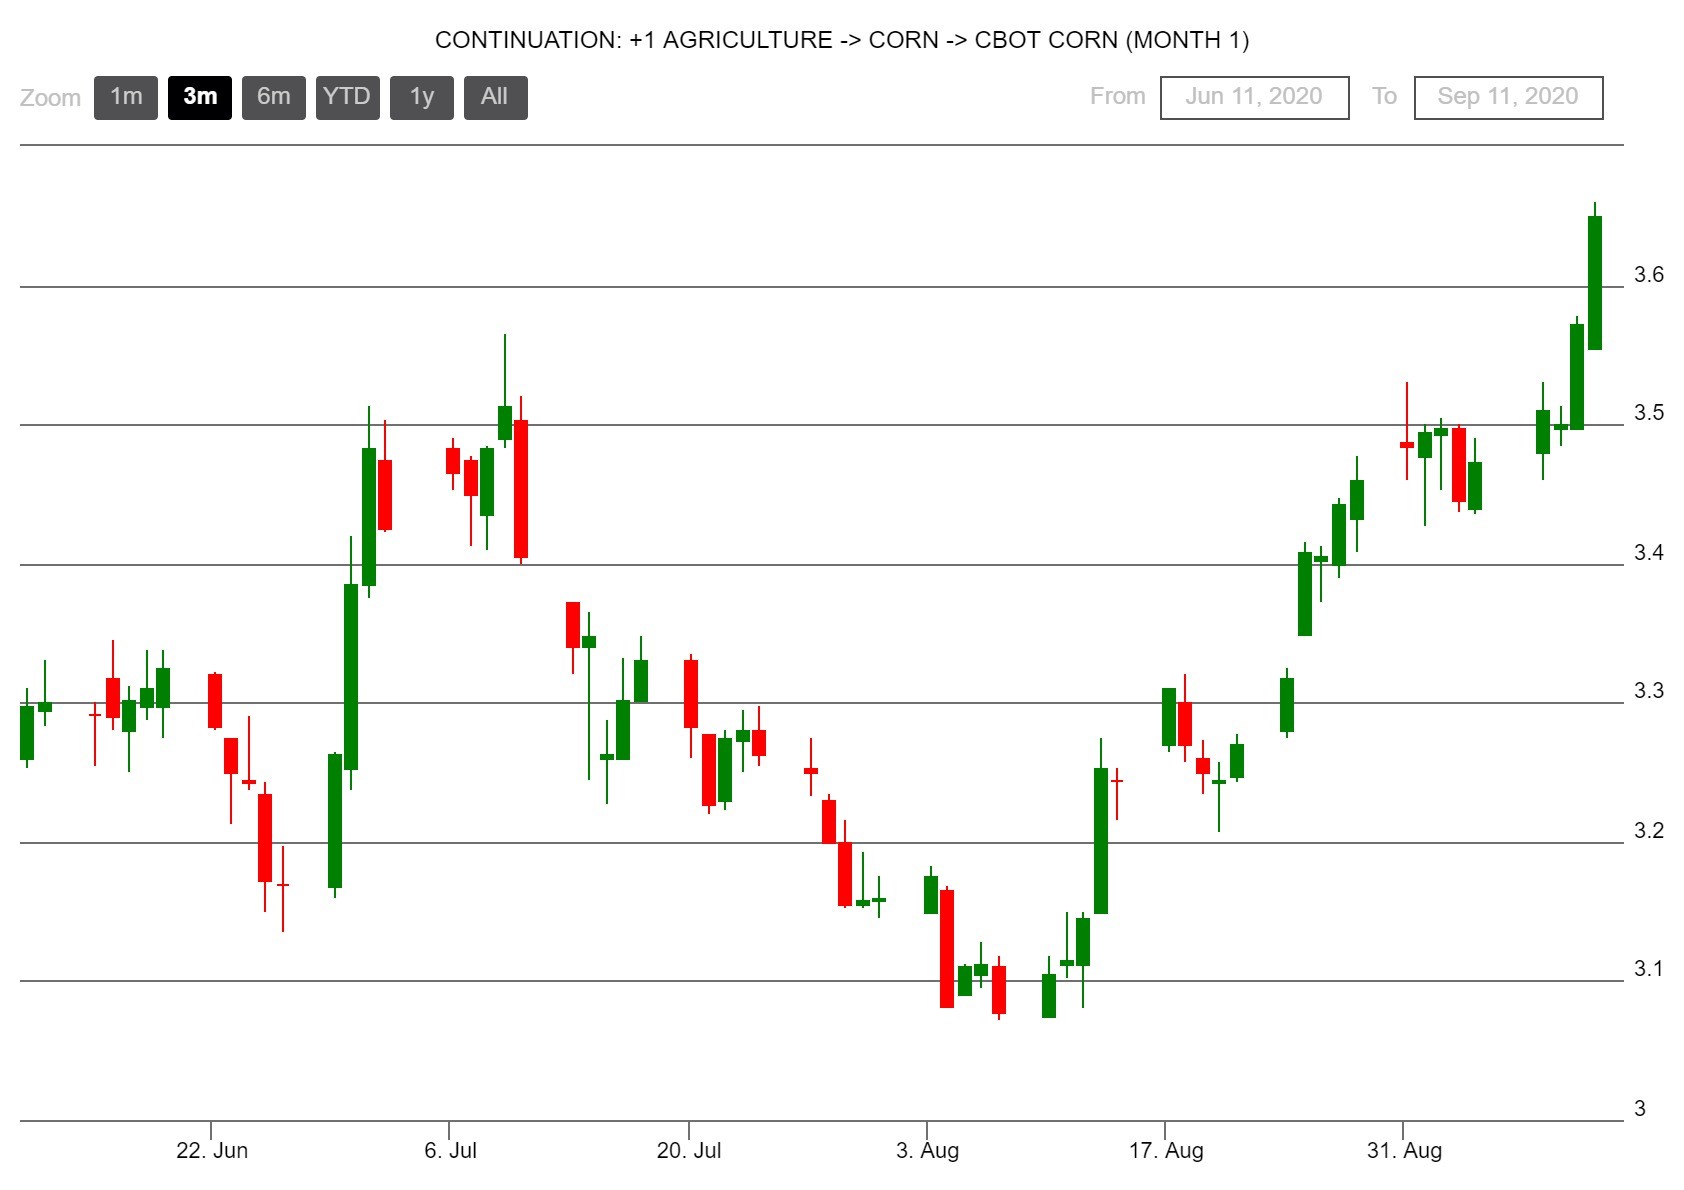The image size is (1684, 1190).
Task: Click the From date field Jun 11, 2020
Action: pyautogui.click(x=1254, y=98)
